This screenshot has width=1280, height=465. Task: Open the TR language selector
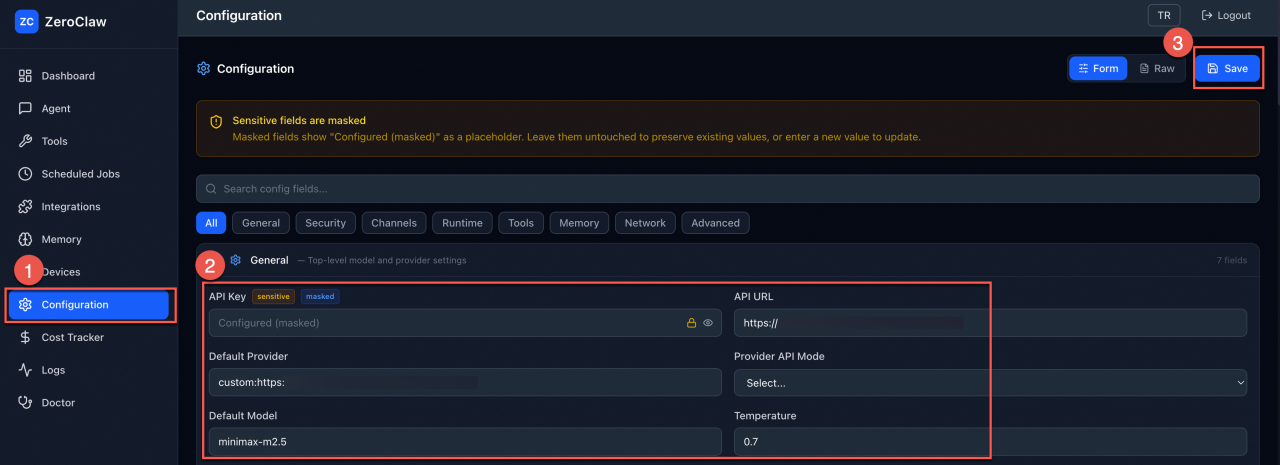[1164, 15]
